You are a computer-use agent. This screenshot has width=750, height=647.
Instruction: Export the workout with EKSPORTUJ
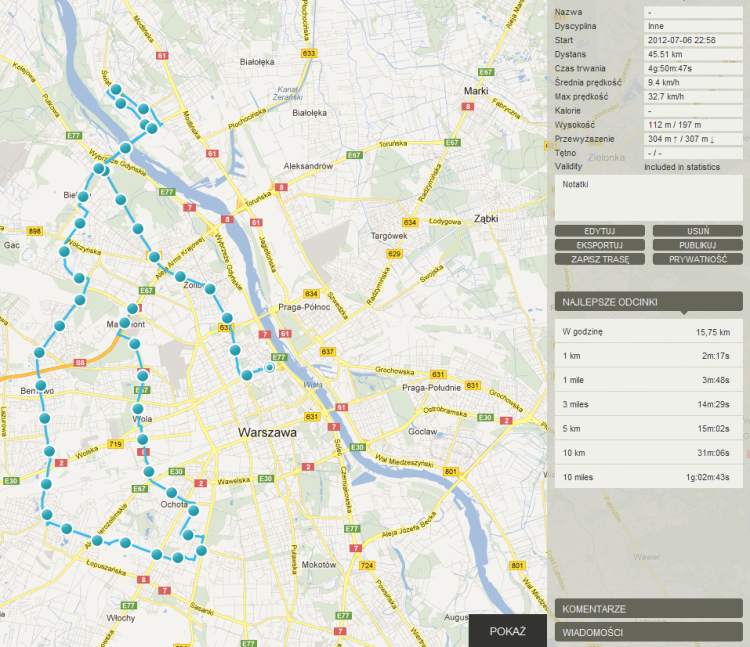click(599, 245)
